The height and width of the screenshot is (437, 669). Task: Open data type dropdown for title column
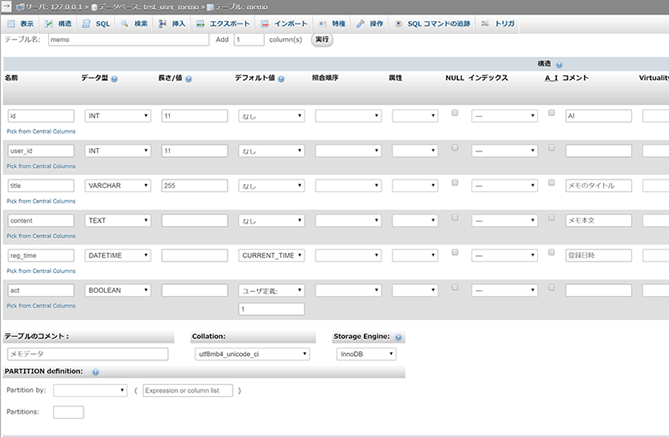(x=118, y=186)
